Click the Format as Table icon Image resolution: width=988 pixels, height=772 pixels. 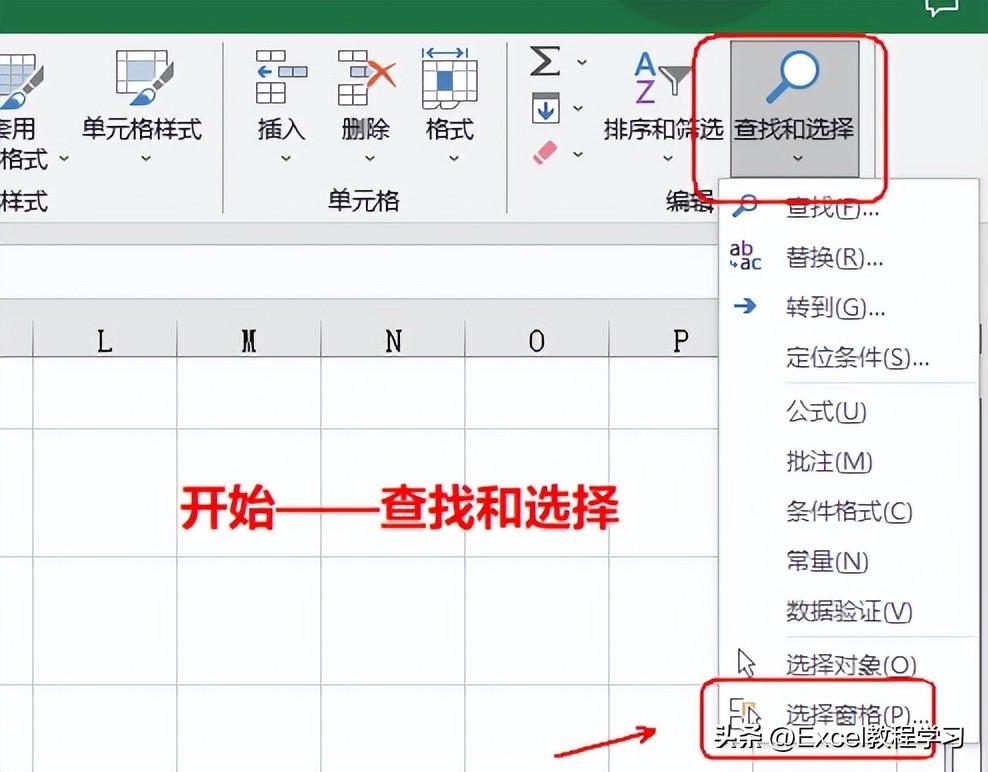20,81
